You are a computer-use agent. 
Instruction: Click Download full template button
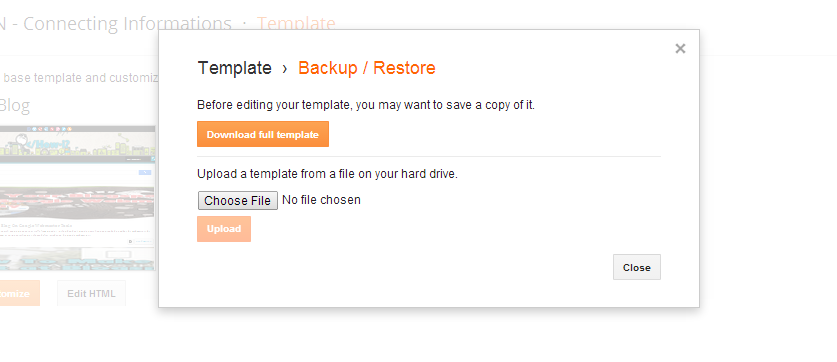coord(263,134)
